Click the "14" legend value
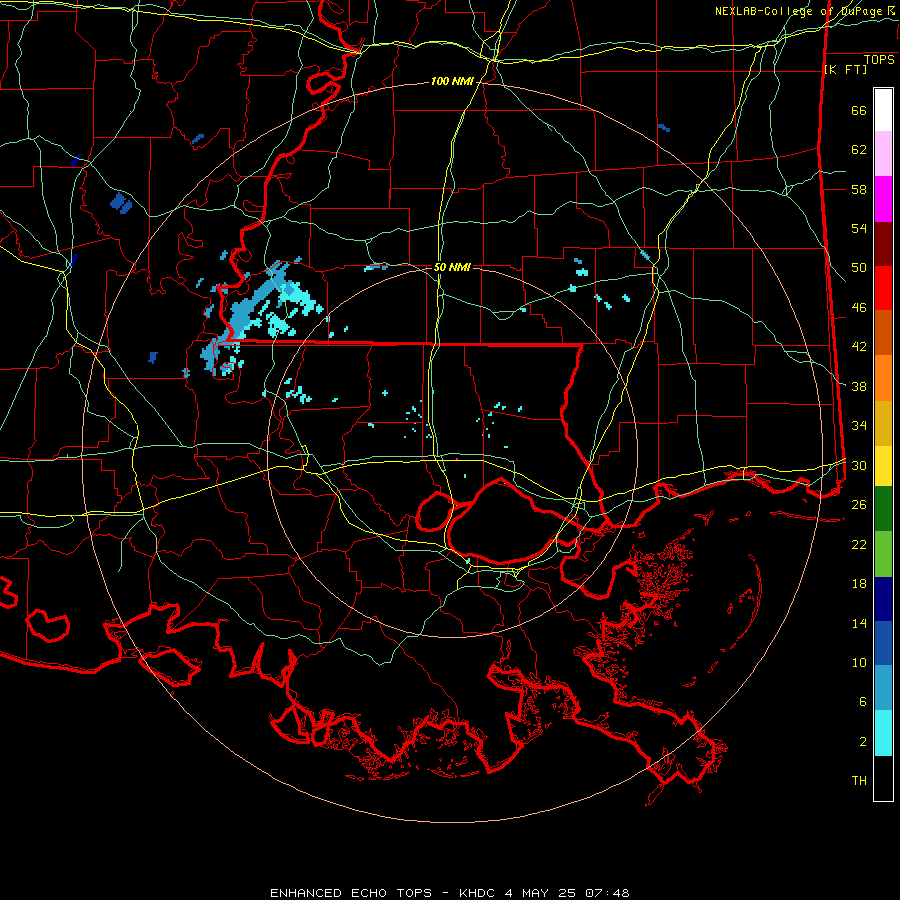This screenshot has width=900, height=900. (x=859, y=623)
